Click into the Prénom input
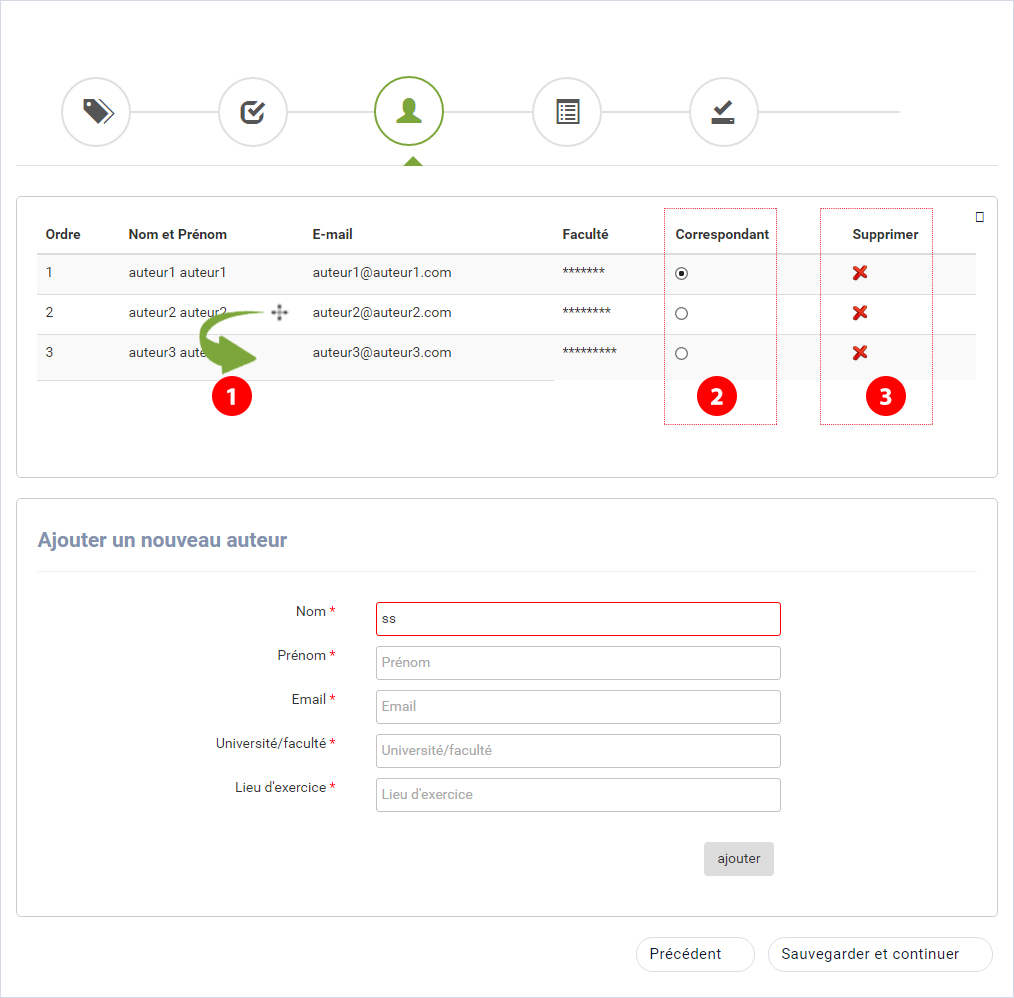Viewport: 1014px width, 998px height. [x=578, y=663]
